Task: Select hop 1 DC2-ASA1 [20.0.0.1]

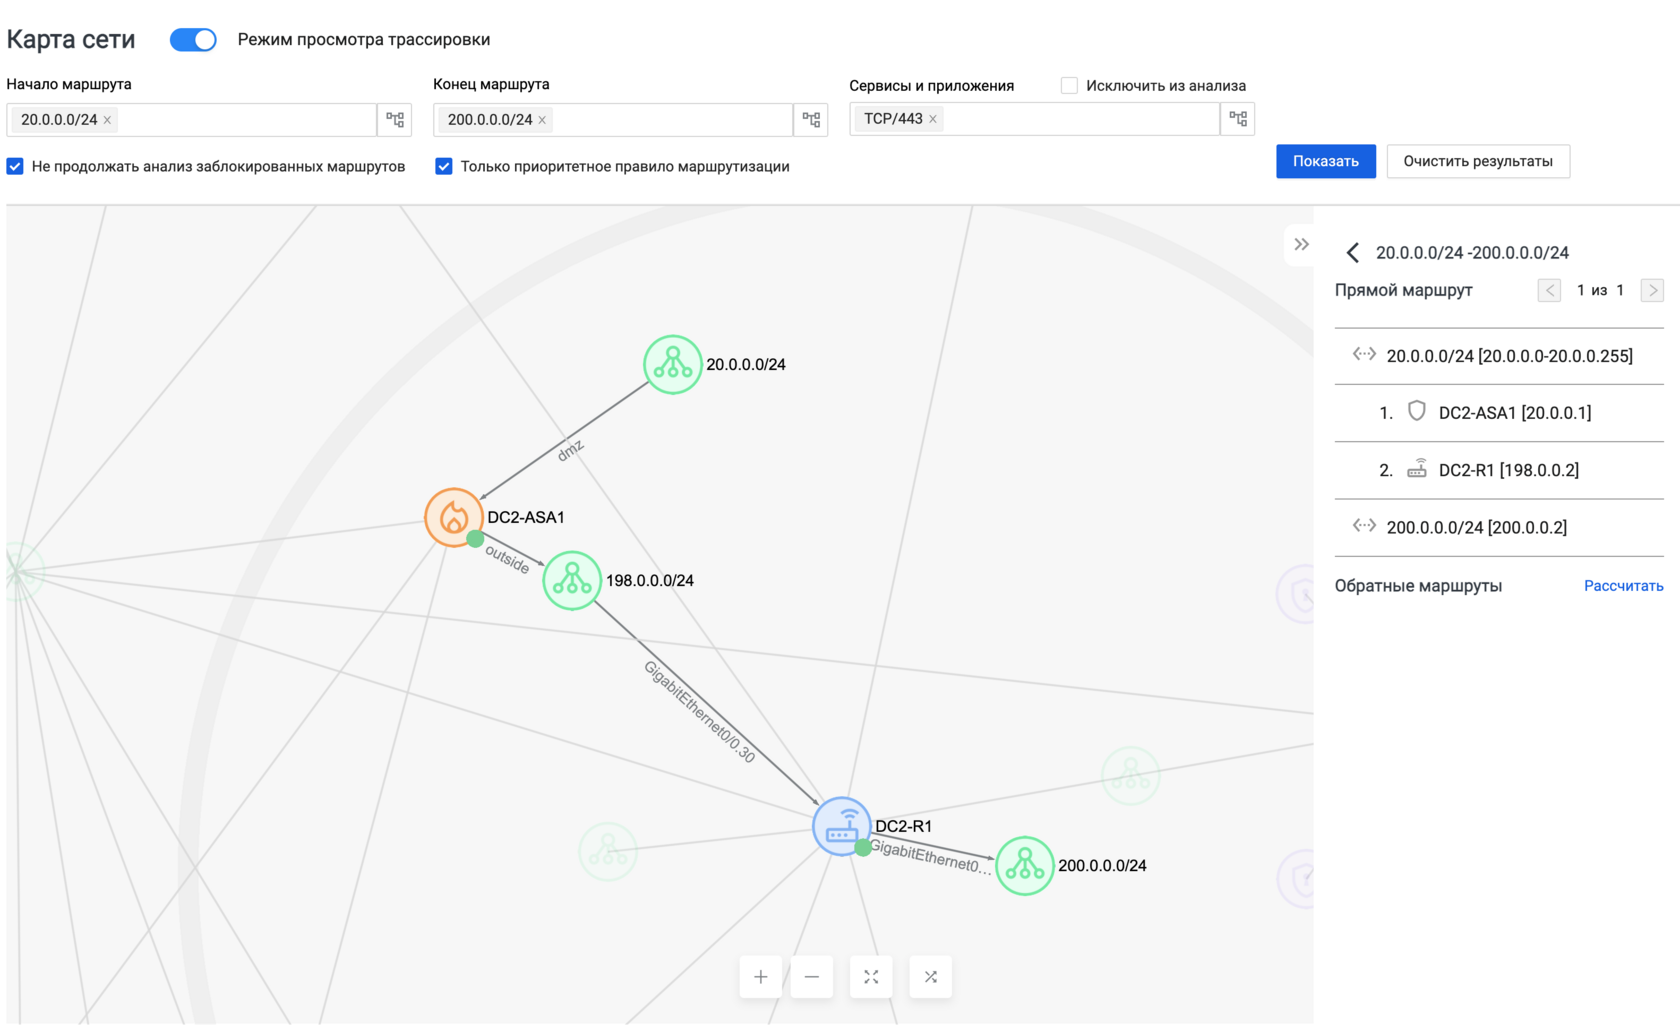Action: pos(1499,413)
